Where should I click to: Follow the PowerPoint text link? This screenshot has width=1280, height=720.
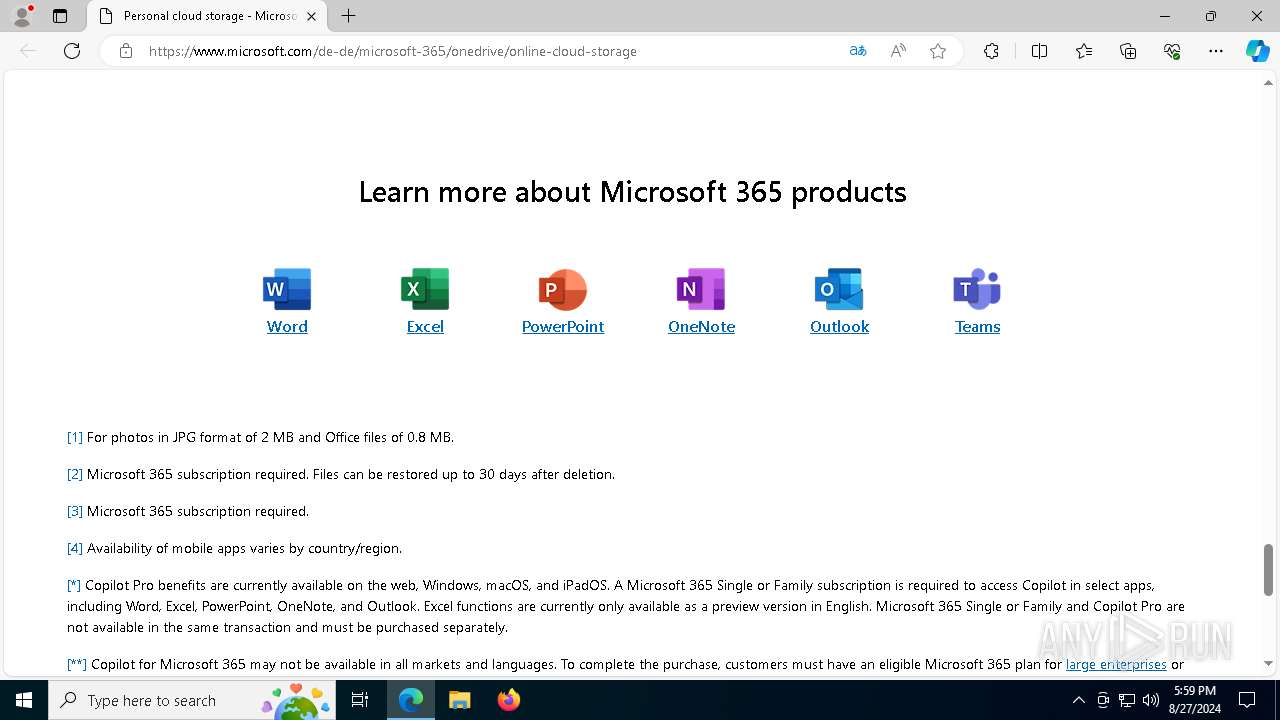pos(563,327)
